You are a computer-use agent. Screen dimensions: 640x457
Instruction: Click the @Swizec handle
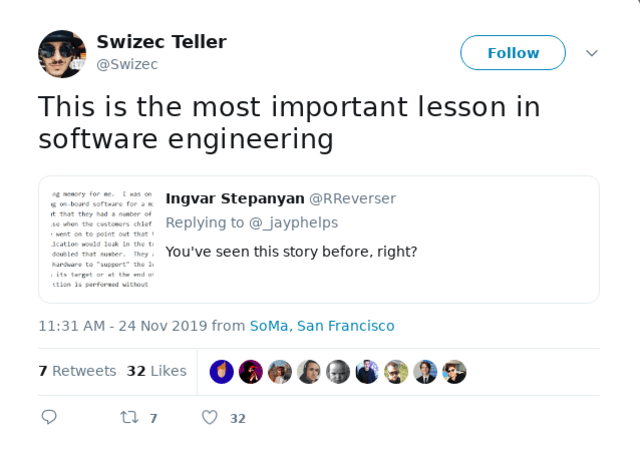click(x=127, y=64)
